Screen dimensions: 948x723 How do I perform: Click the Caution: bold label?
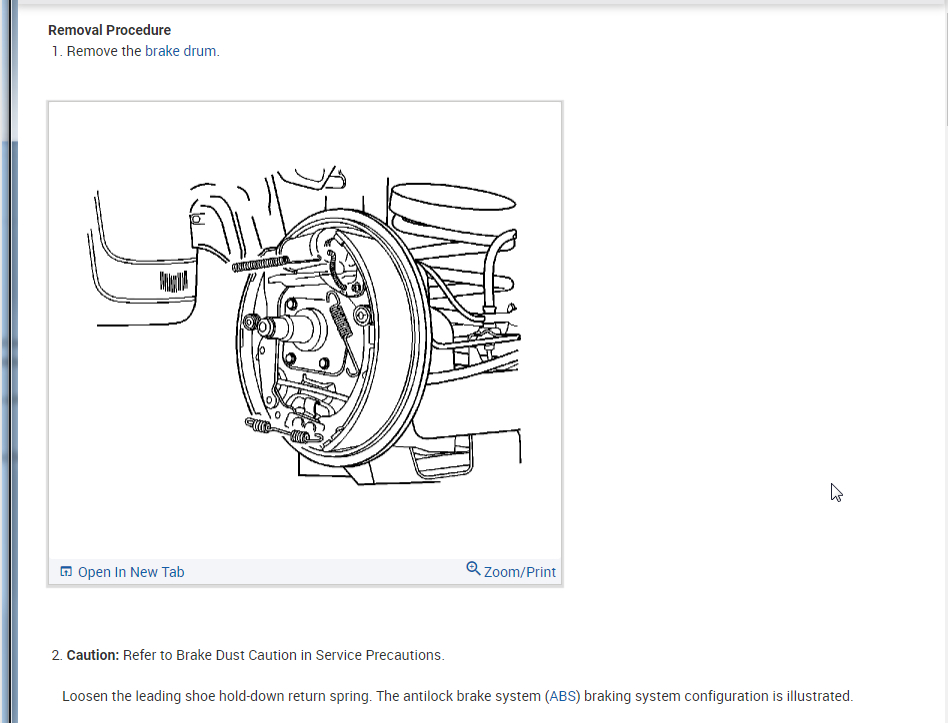(93, 655)
